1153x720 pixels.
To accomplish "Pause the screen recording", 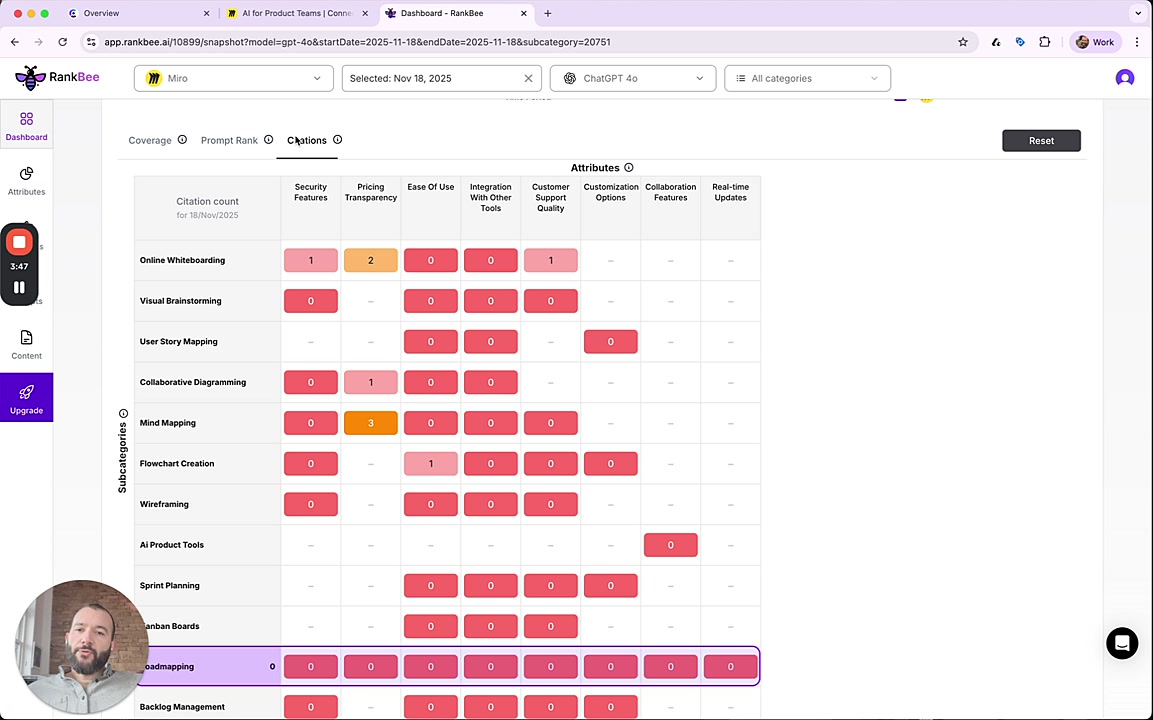I will [x=19, y=287].
